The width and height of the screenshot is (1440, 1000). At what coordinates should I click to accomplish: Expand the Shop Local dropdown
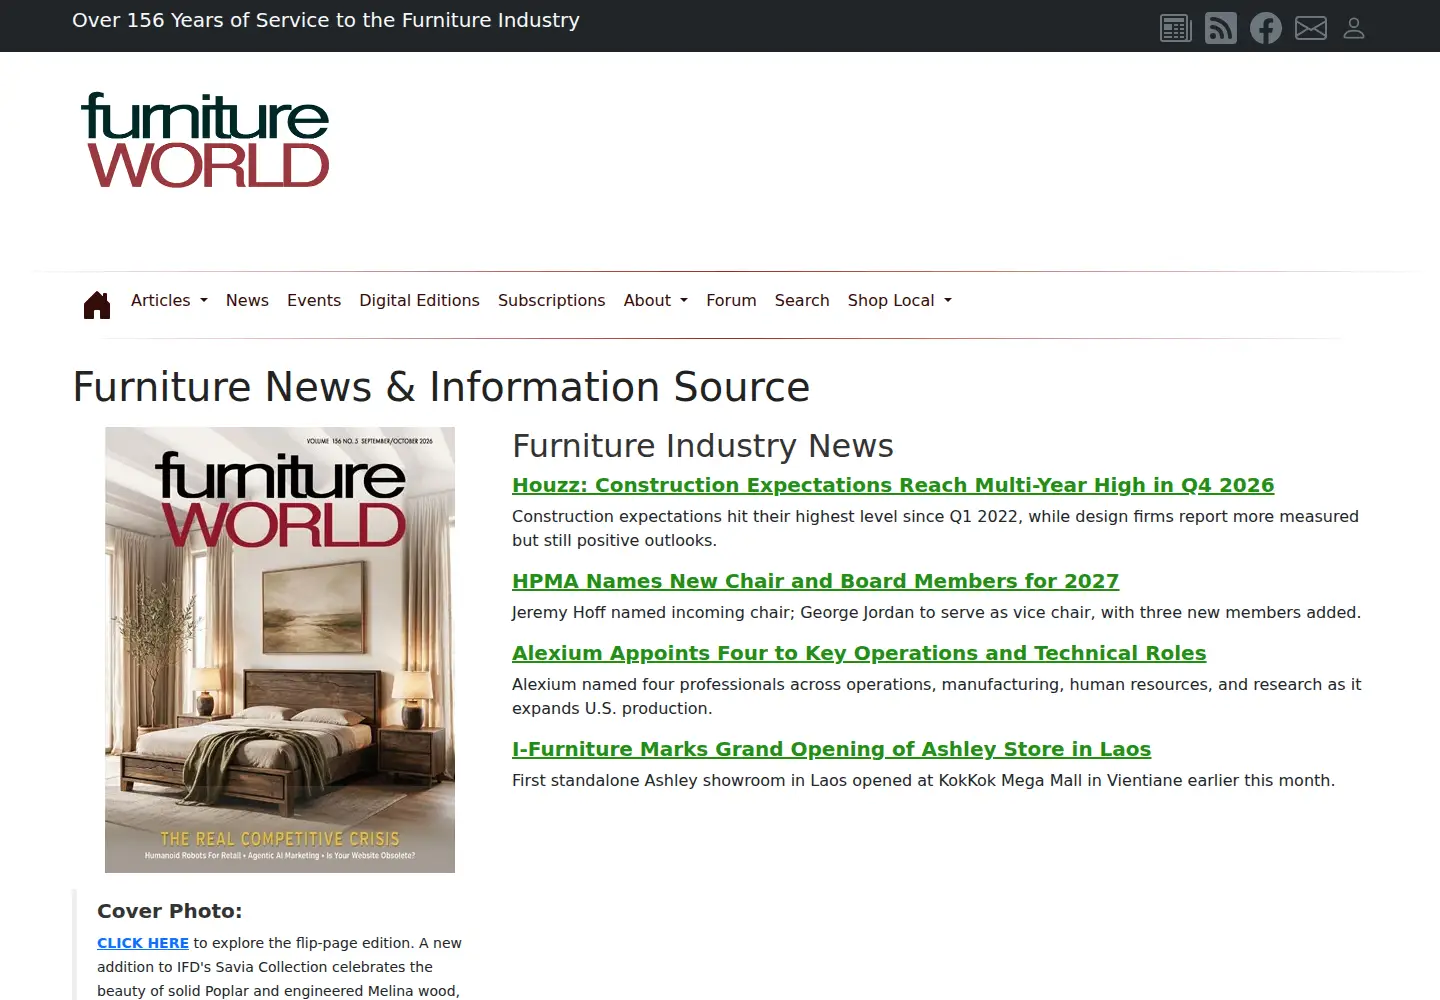pos(900,300)
